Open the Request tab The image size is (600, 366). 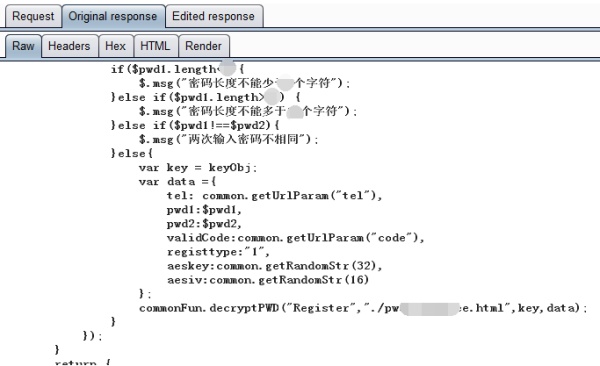pos(33,16)
